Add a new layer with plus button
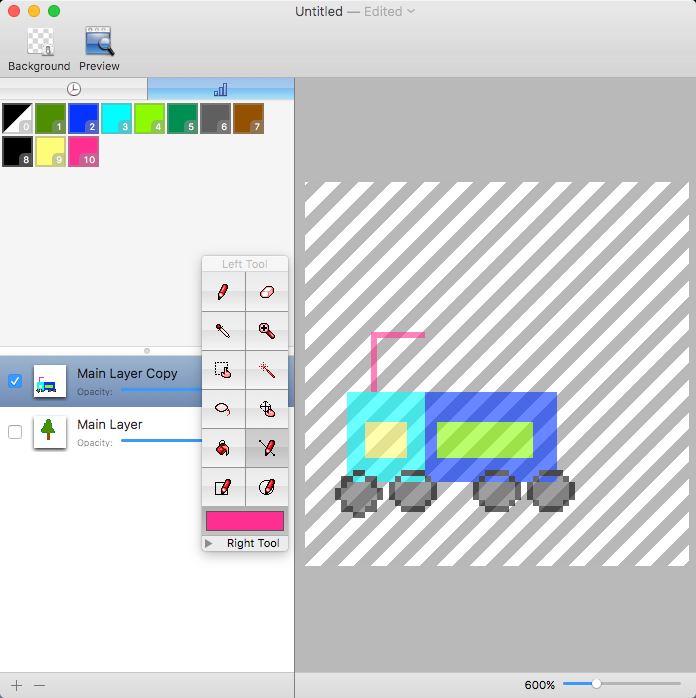This screenshot has height=698, width=696. point(16,686)
